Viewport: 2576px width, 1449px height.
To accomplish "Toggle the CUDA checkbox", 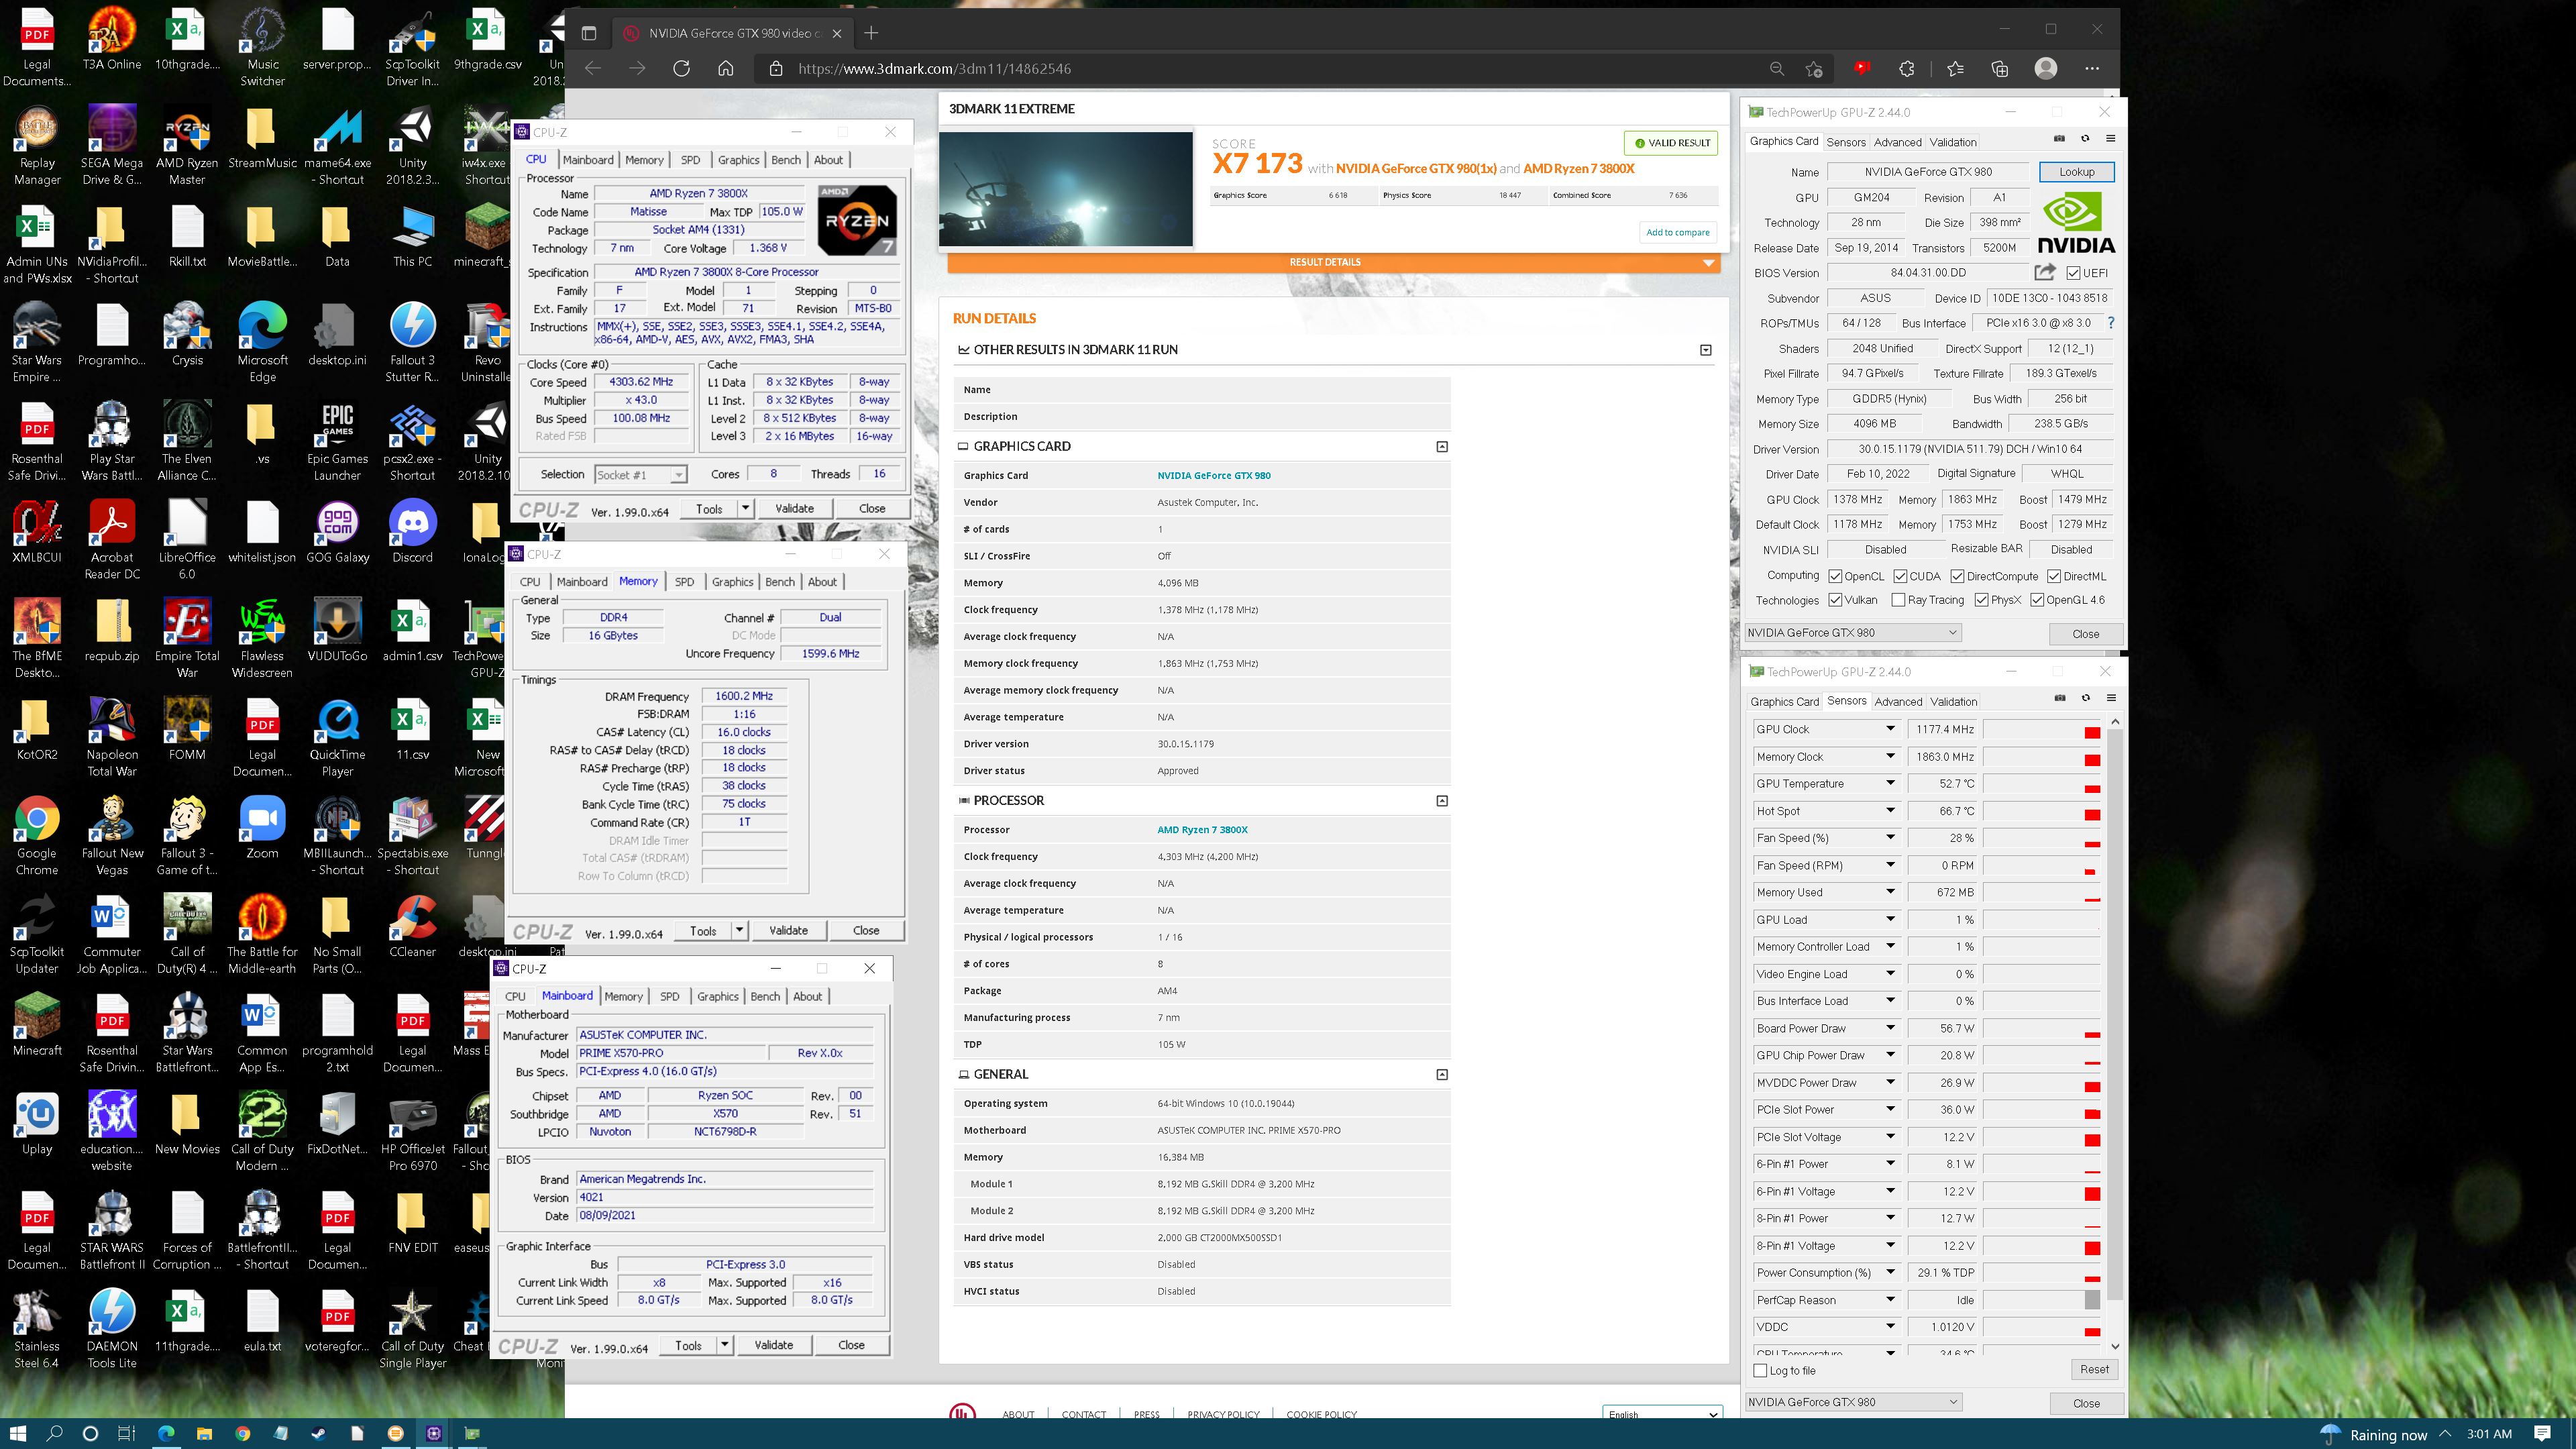I will tap(1900, 576).
